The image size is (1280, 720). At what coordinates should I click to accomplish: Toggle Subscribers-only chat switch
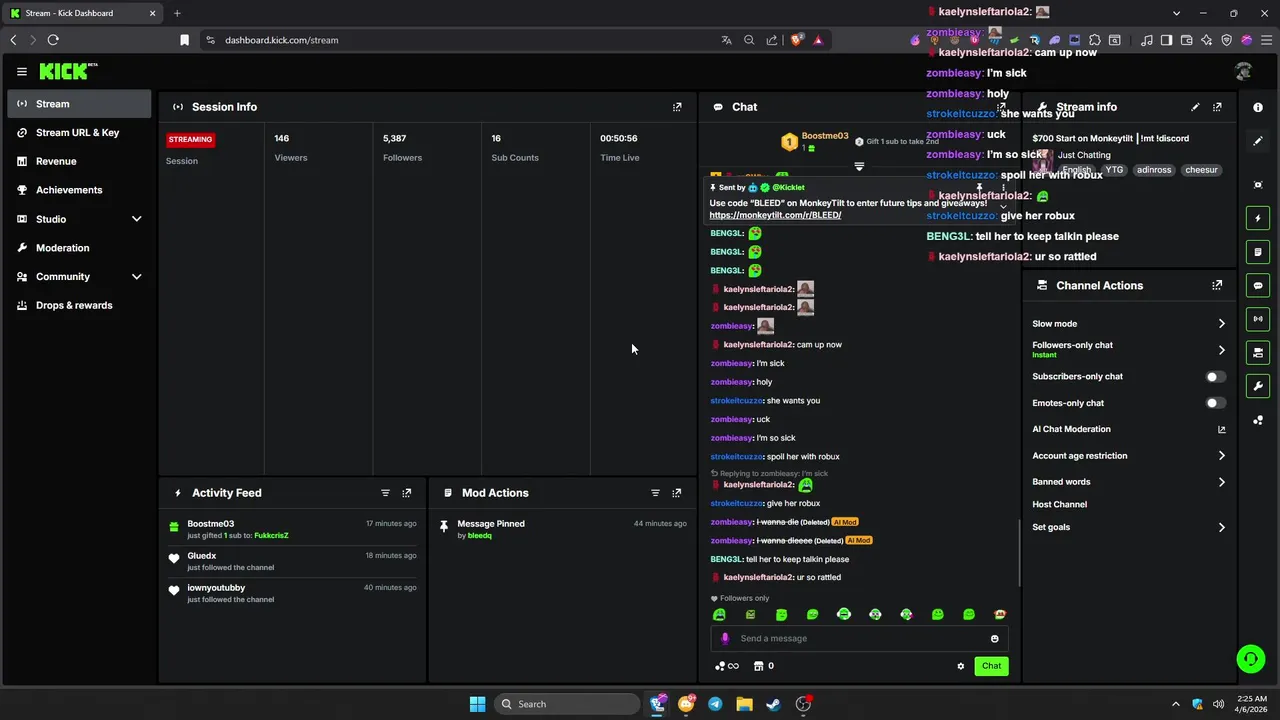point(1215,377)
